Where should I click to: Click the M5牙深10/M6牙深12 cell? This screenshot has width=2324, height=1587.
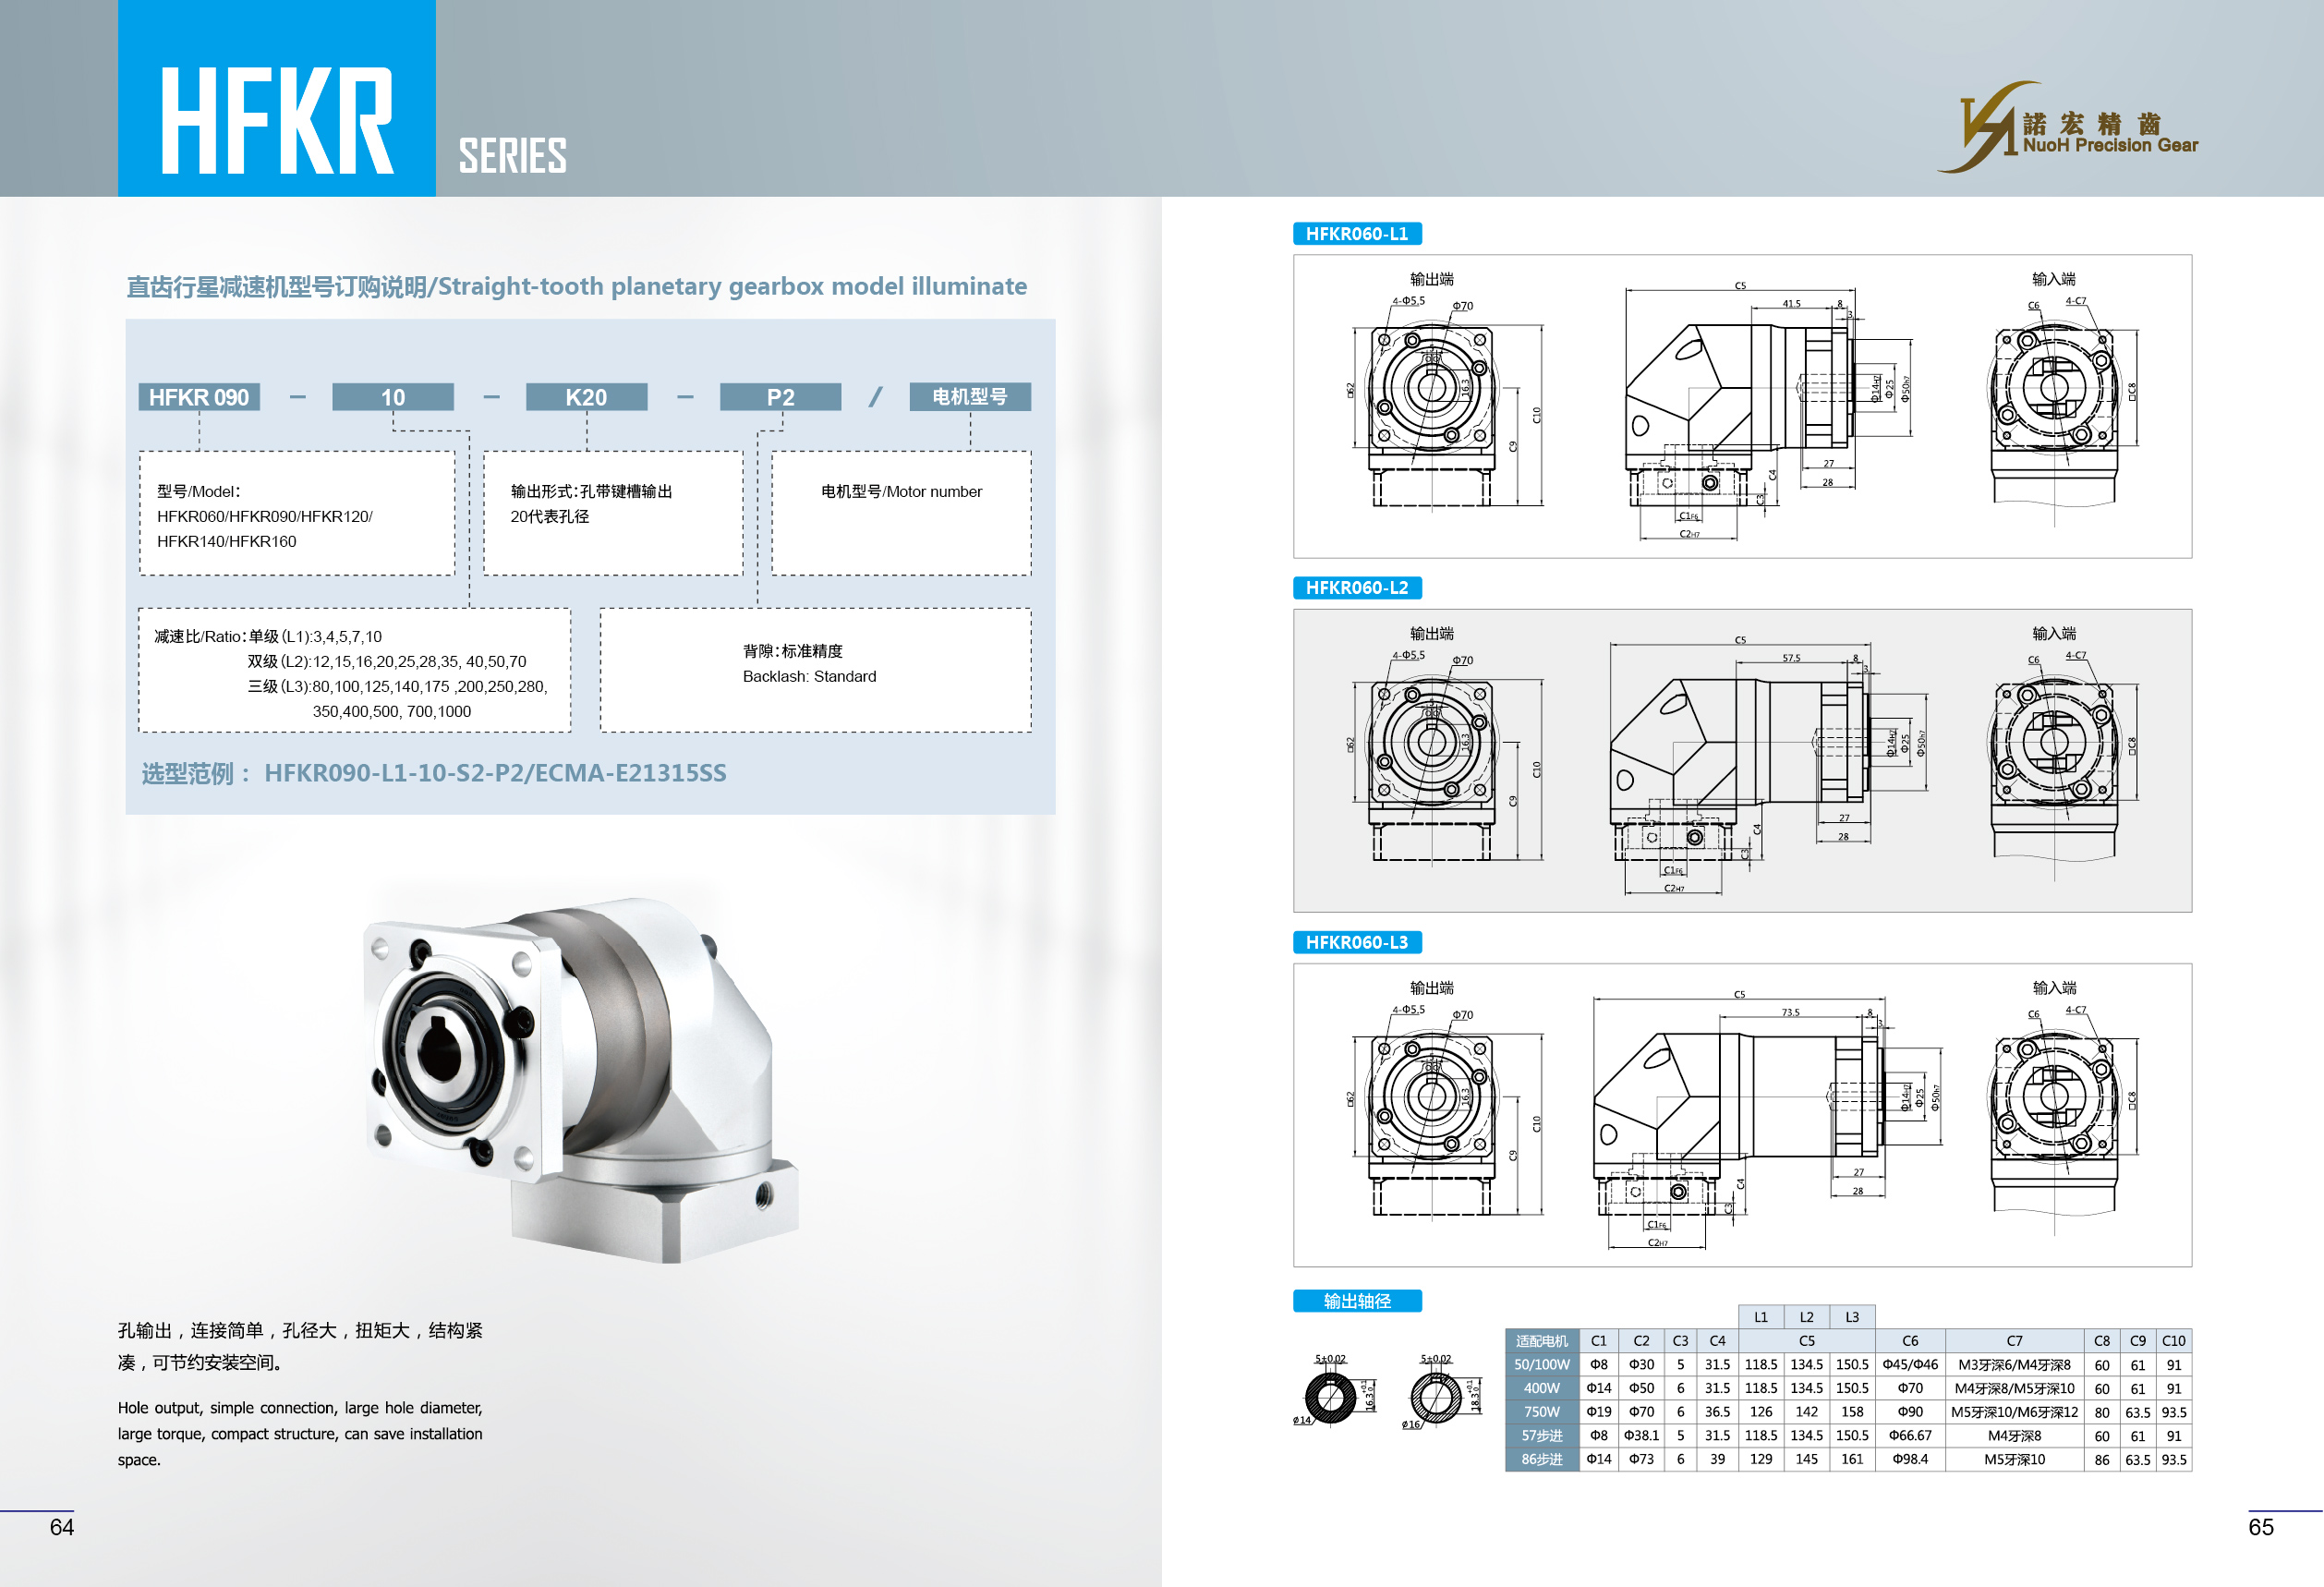pos(2014,1412)
